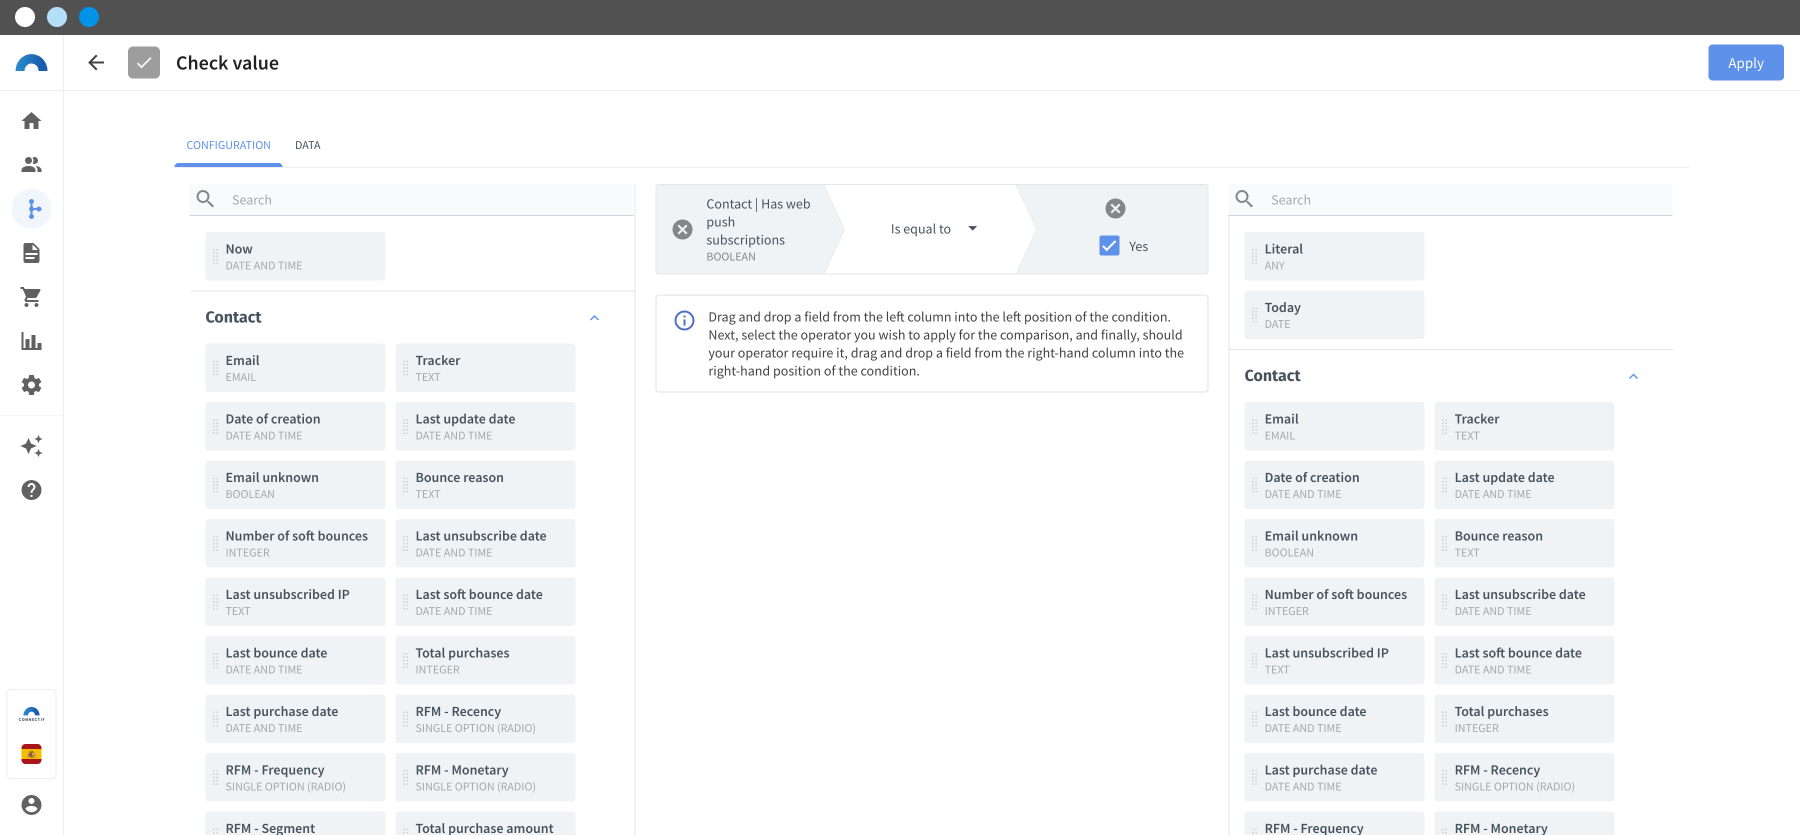Image resolution: width=1800 pixels, height=835 pixels.
Task: Select right column Last bounce date field
Action: pos(1334,719)
